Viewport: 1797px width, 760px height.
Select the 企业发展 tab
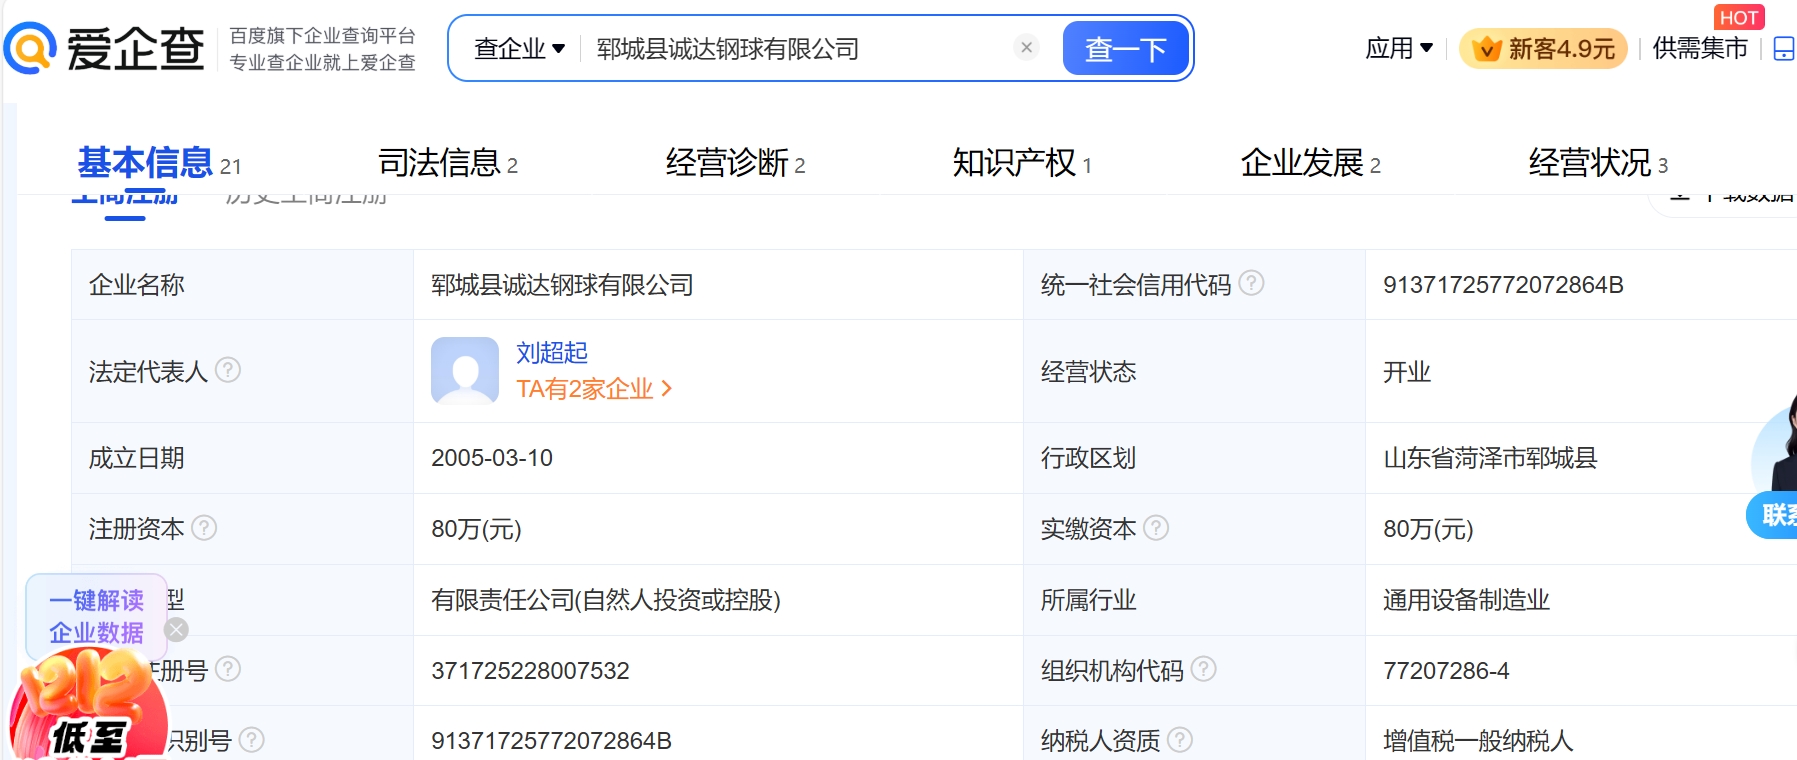pos(1311,162)
